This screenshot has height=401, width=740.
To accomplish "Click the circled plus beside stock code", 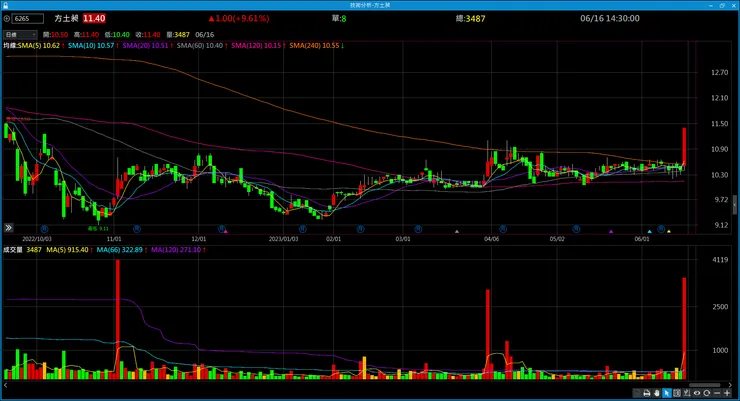I will pyautogui.click(x=7, y=19).
